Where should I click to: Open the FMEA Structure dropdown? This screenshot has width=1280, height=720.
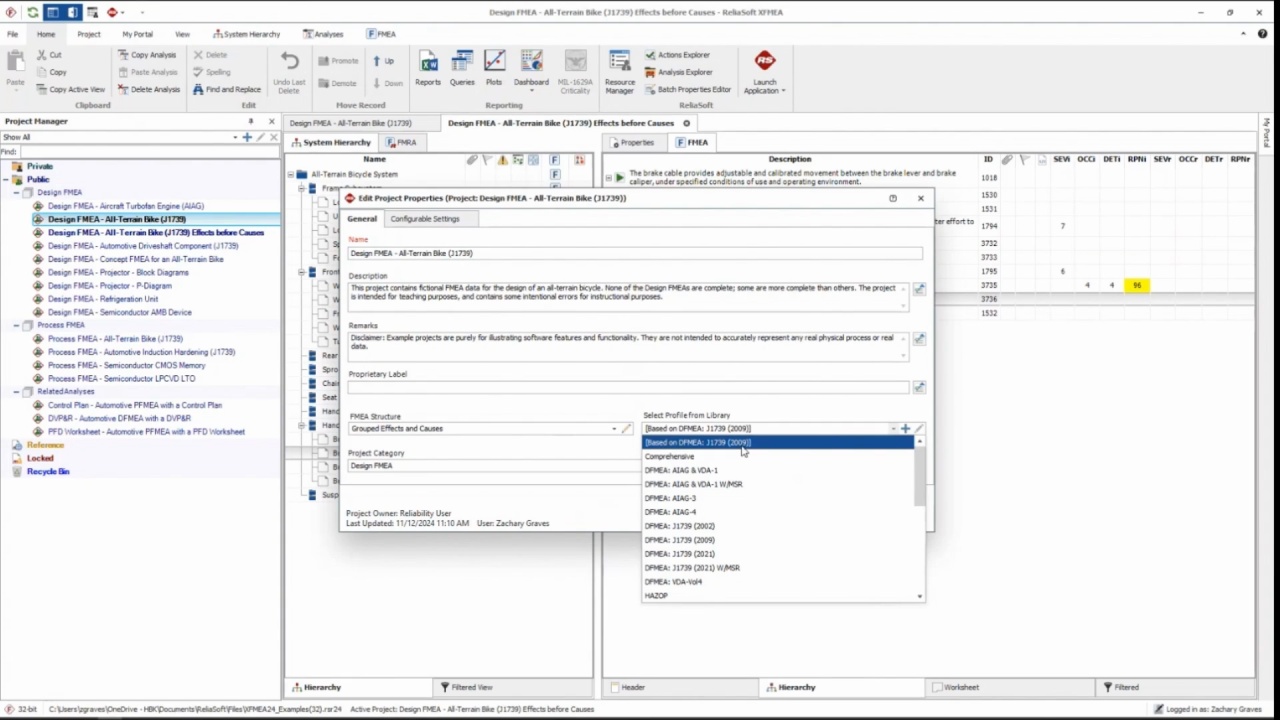(614, 429)
